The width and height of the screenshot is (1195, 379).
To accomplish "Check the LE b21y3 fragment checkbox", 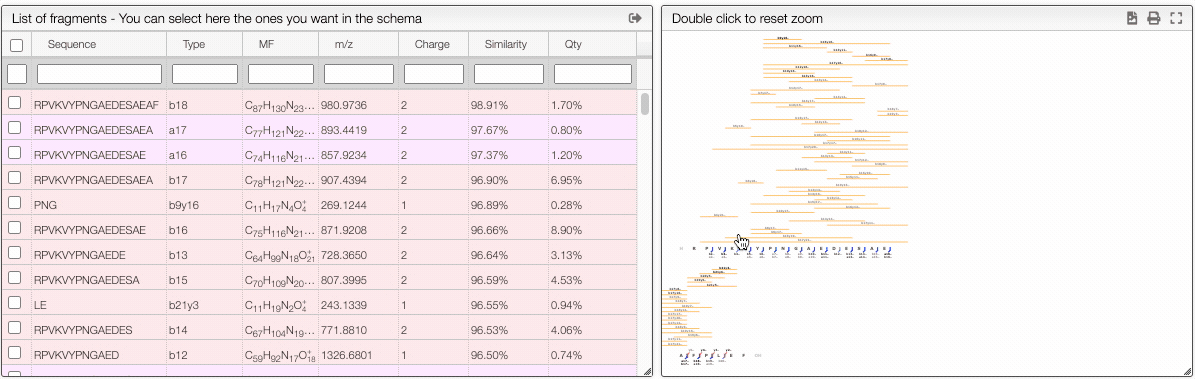I will 14,303.
